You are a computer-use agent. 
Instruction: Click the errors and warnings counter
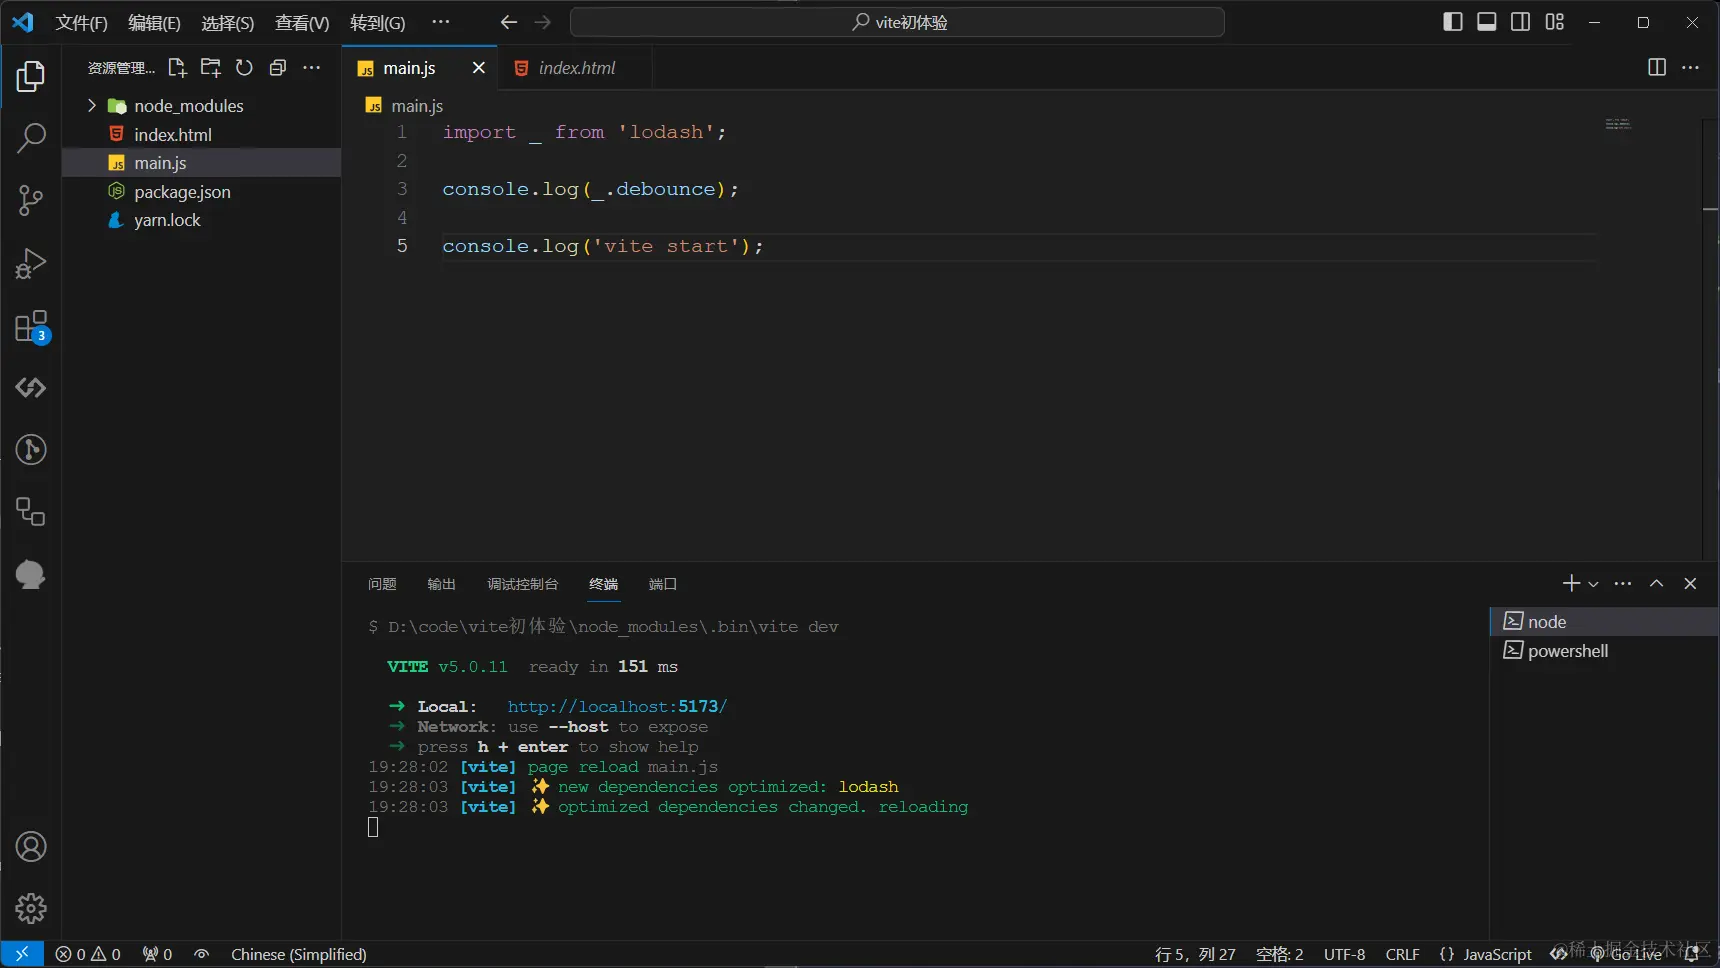tap(88, 954)
